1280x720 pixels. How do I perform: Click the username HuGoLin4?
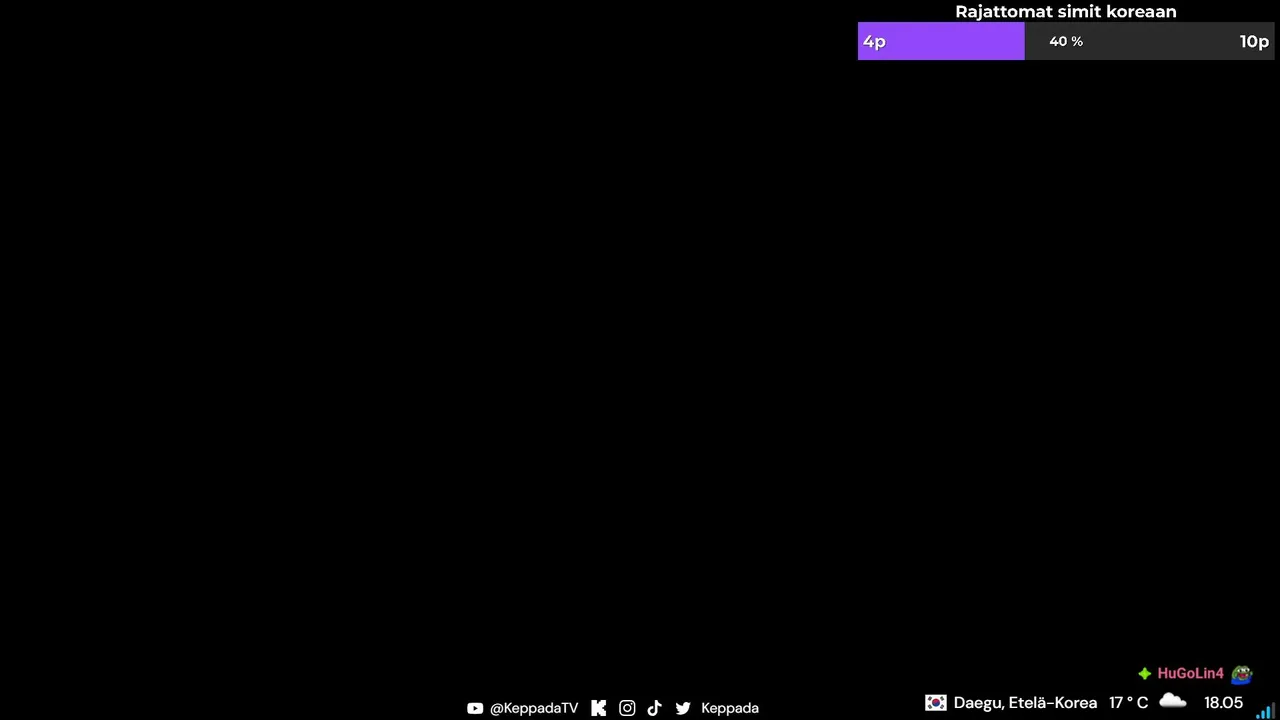1190,674
